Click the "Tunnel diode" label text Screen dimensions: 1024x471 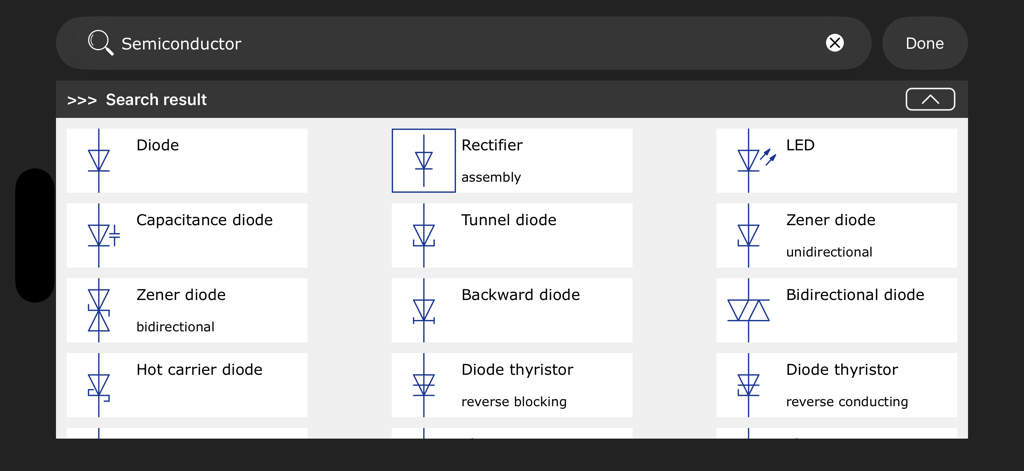[x=508, y=220]
